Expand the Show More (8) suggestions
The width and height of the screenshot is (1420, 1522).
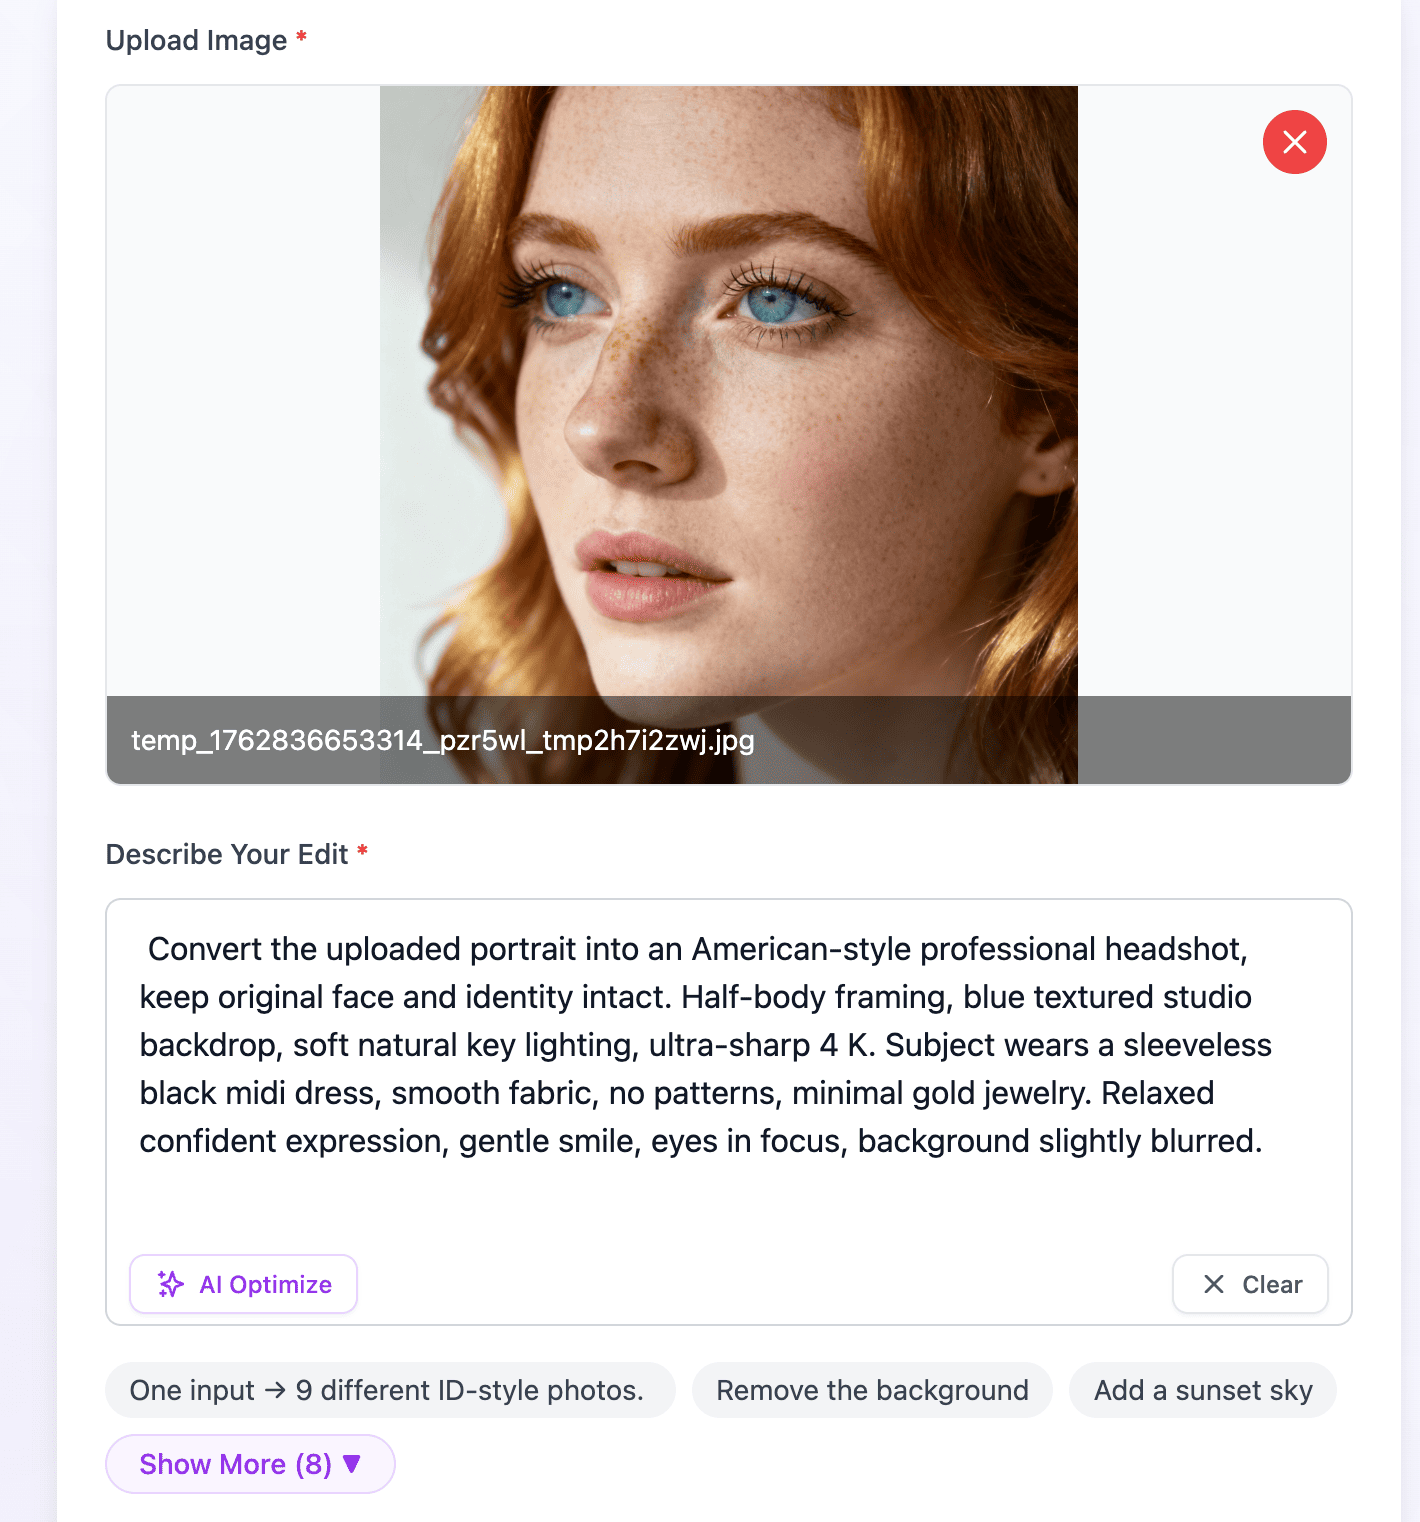pyautogui.click(x=250, y=1464)
